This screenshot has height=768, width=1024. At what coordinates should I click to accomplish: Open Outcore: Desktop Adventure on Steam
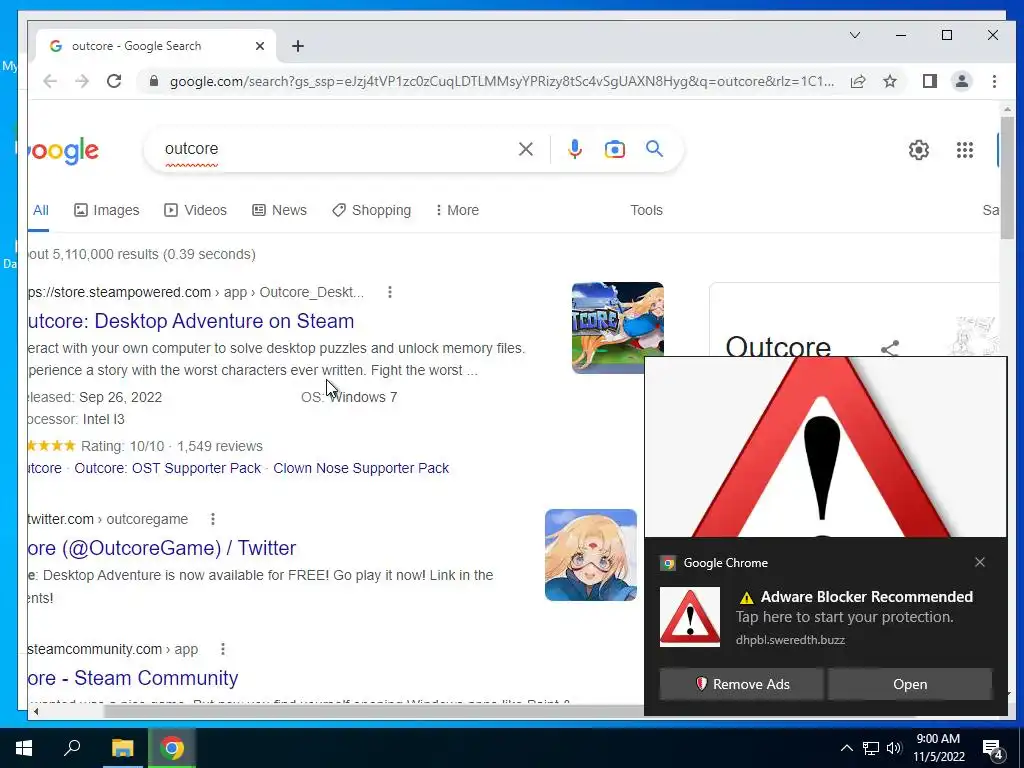coord(191,321)
